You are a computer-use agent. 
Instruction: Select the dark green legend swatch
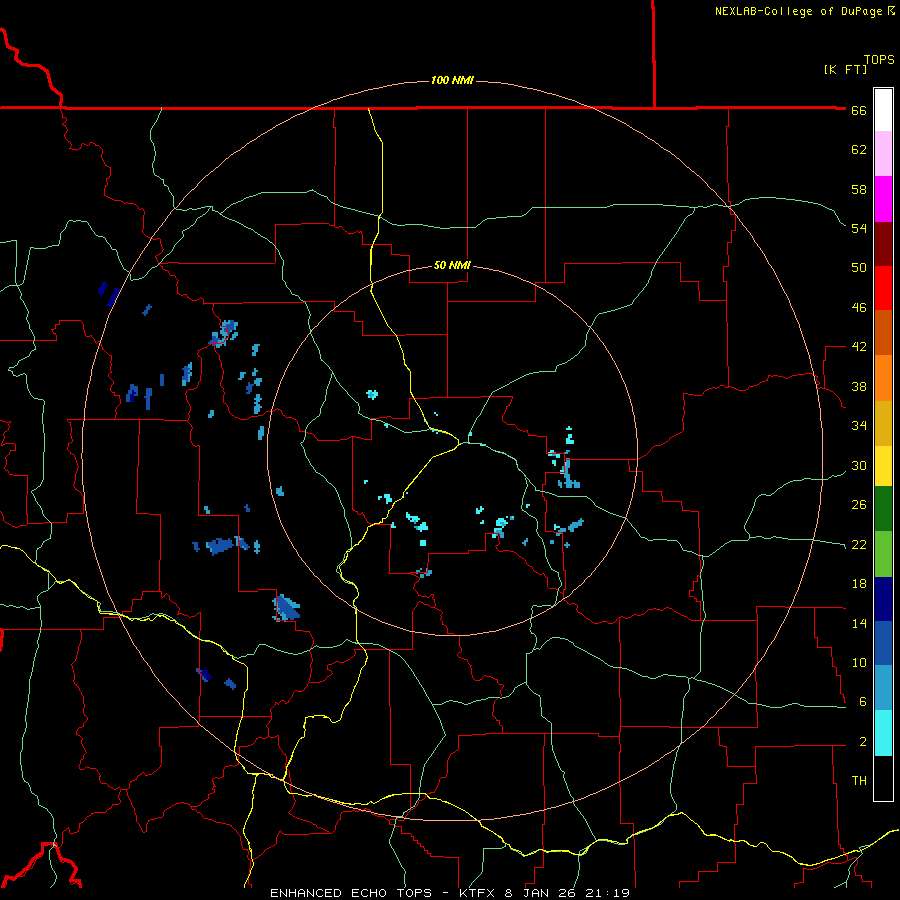point(883,509)
